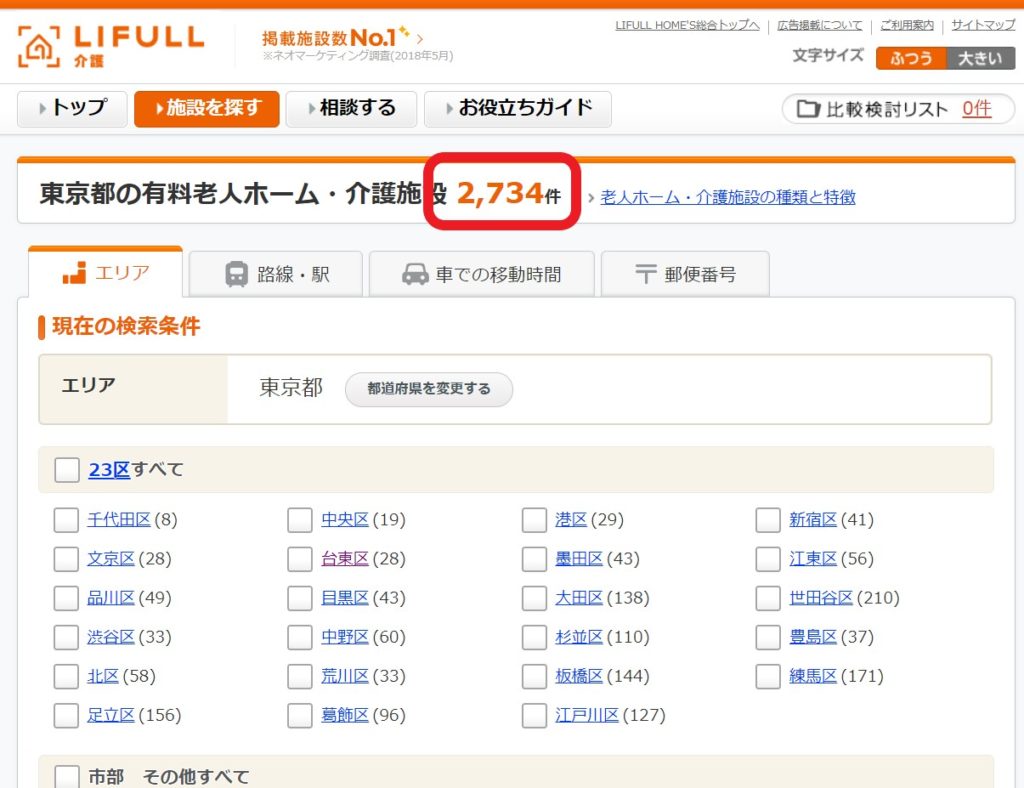Check the 練馬区 checkbox
This screenshot has height=788, width=1024.
[x=768, y=677]
